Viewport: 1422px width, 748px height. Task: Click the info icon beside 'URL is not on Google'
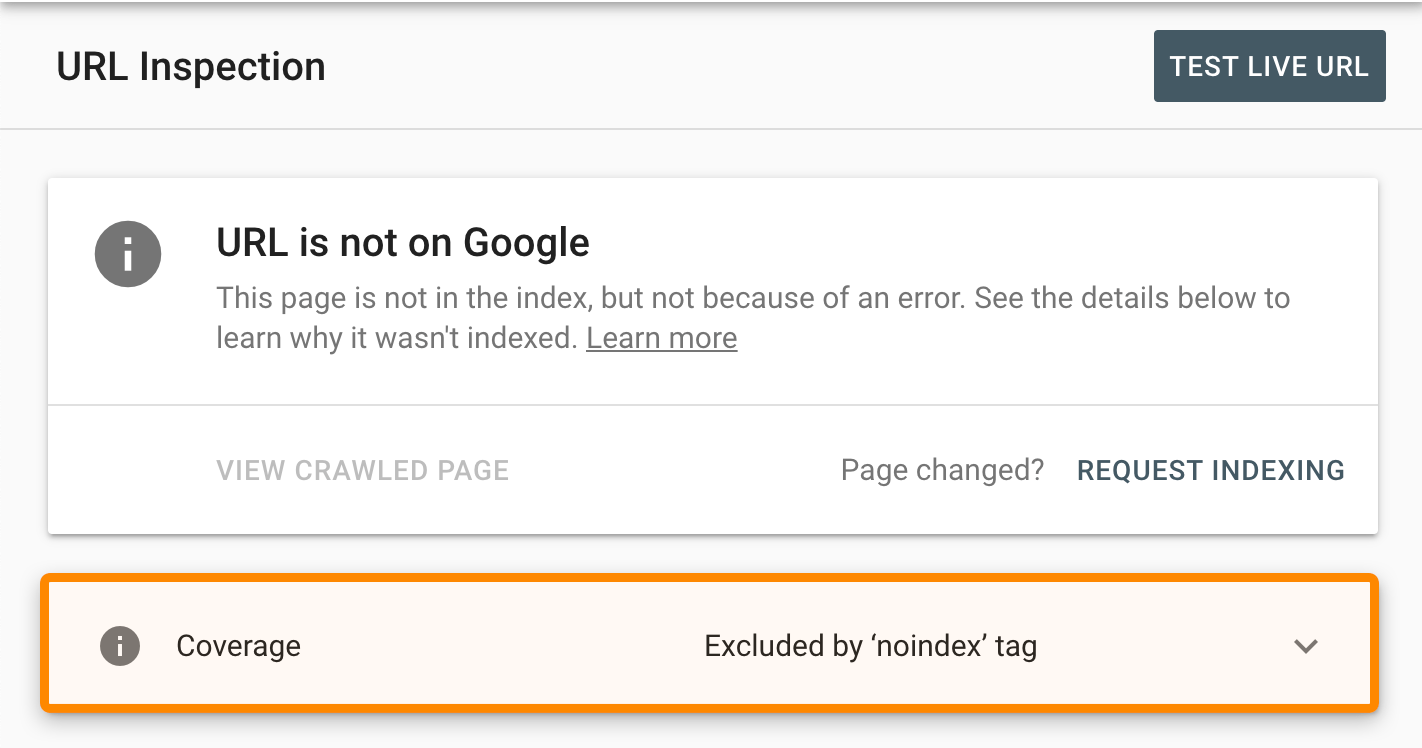127,254
